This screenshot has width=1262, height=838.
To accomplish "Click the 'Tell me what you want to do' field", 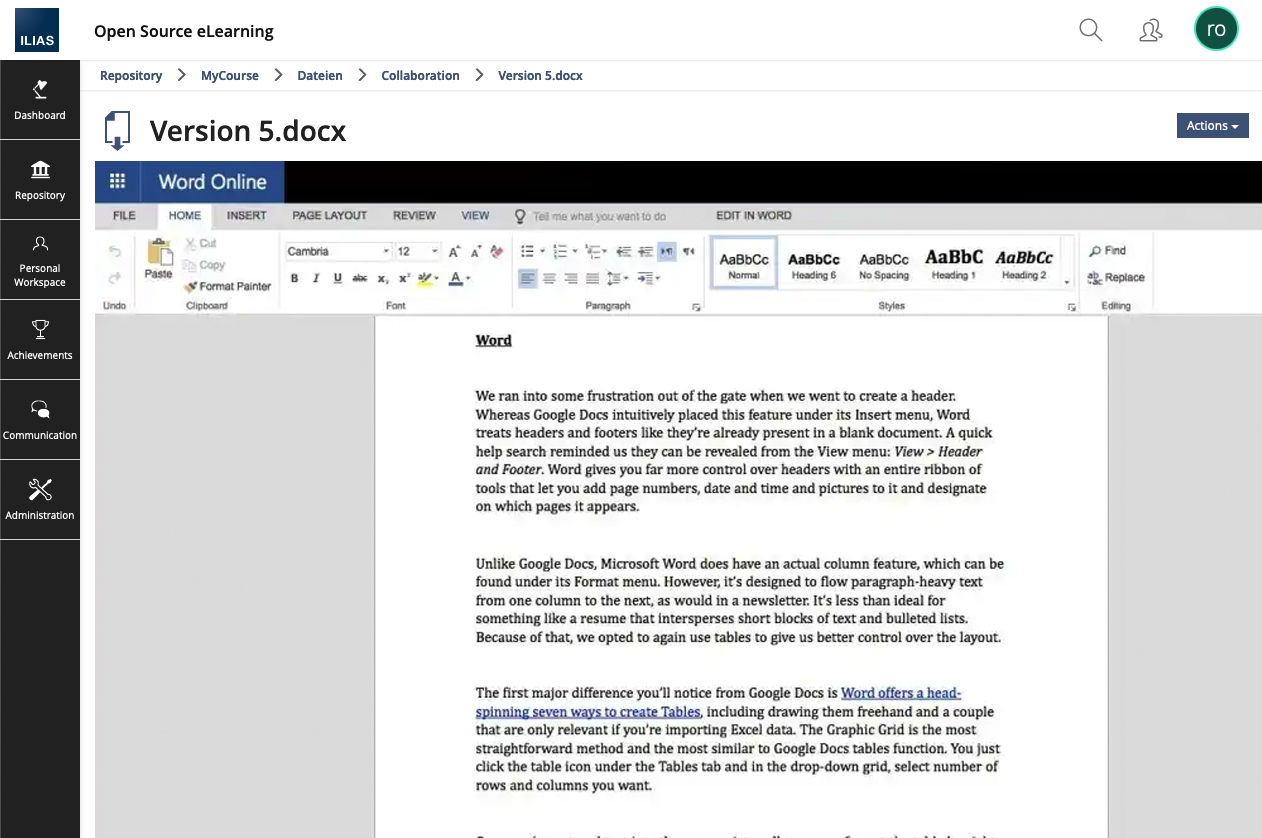I will click(598, 216).
